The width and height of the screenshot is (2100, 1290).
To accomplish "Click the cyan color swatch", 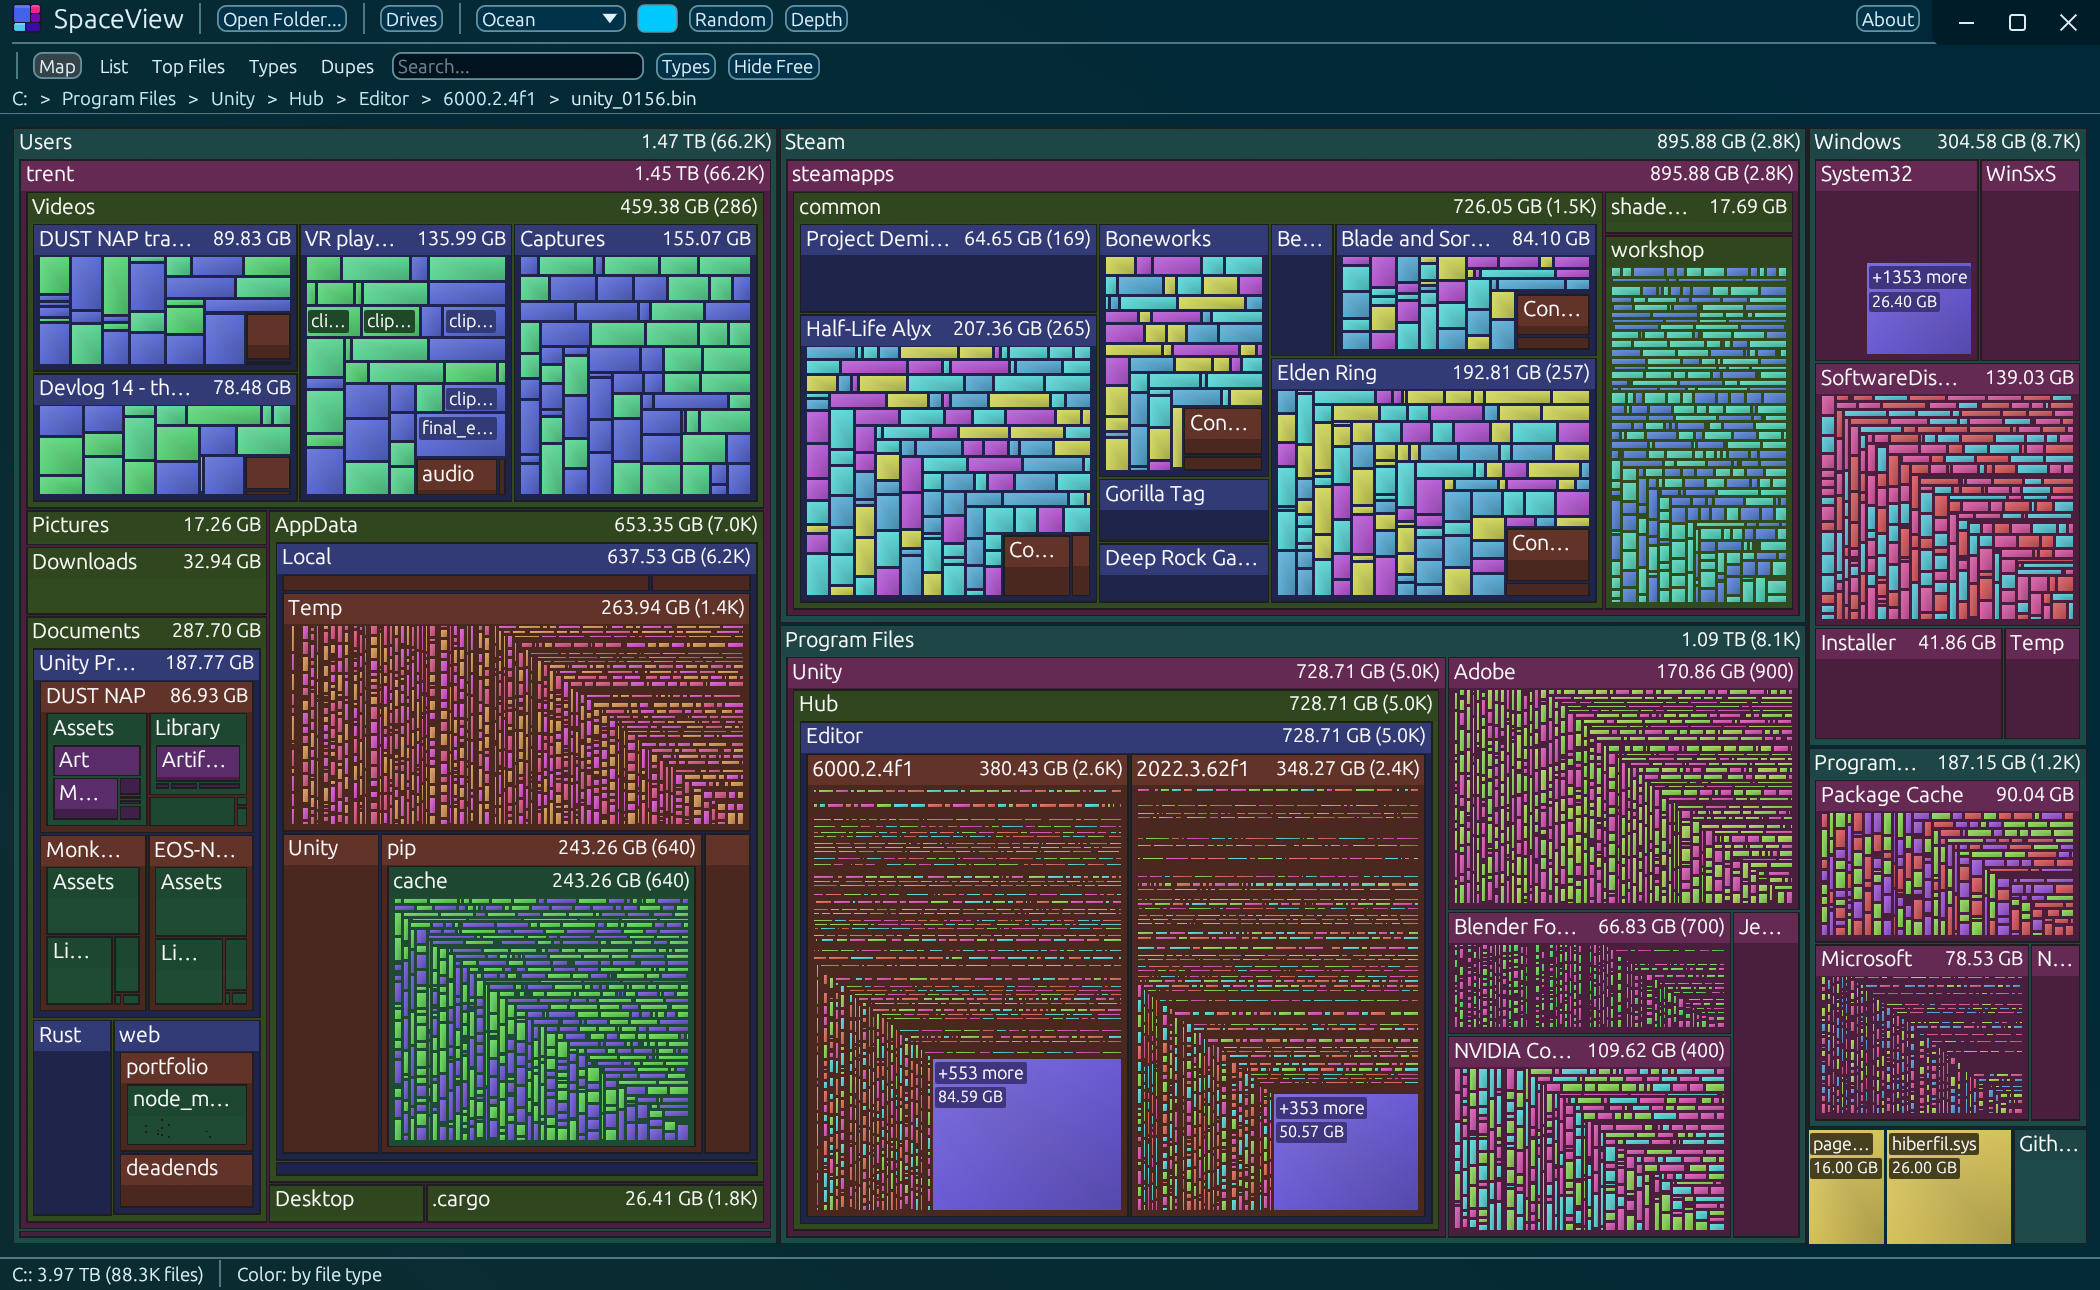I will pyautogui.click(x=657, y=19).
